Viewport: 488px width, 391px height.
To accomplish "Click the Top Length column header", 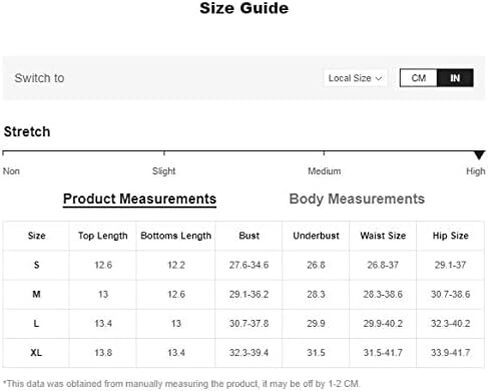I will point(103,236).
